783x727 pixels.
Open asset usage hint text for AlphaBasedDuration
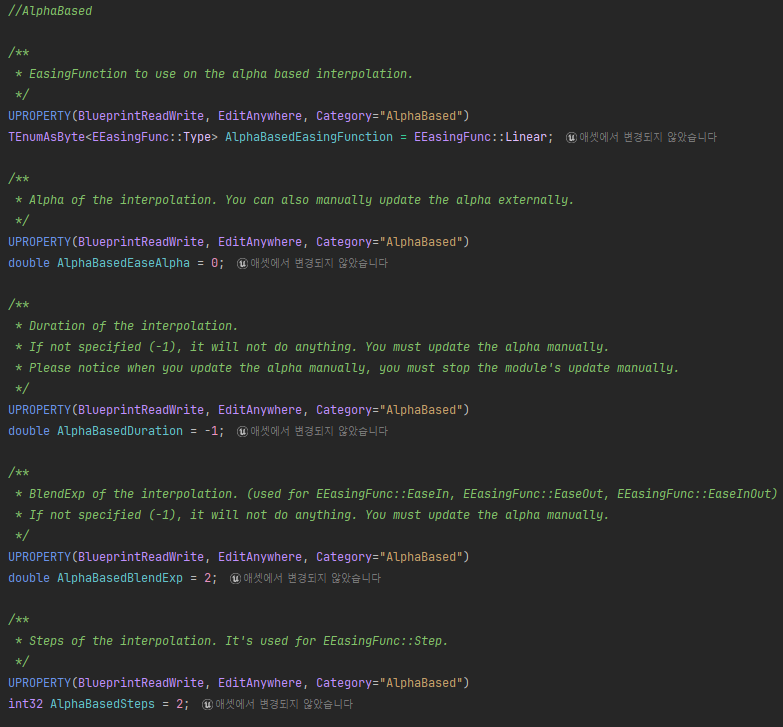click(319, 431)
